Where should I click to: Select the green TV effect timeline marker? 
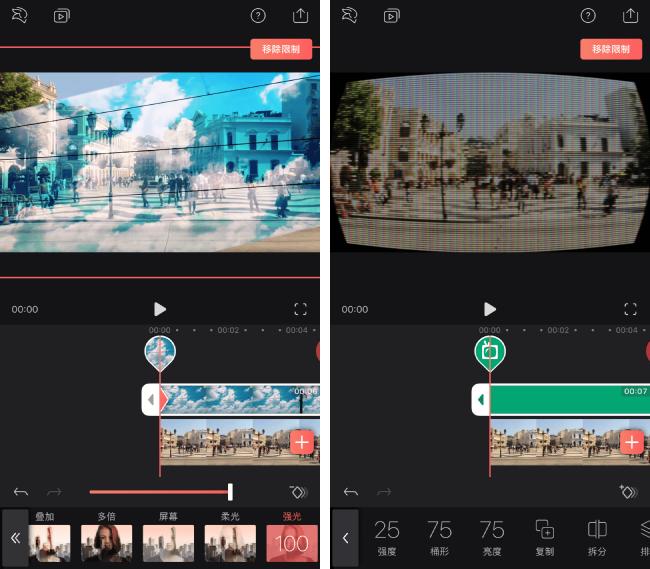(x=490, y=353)
